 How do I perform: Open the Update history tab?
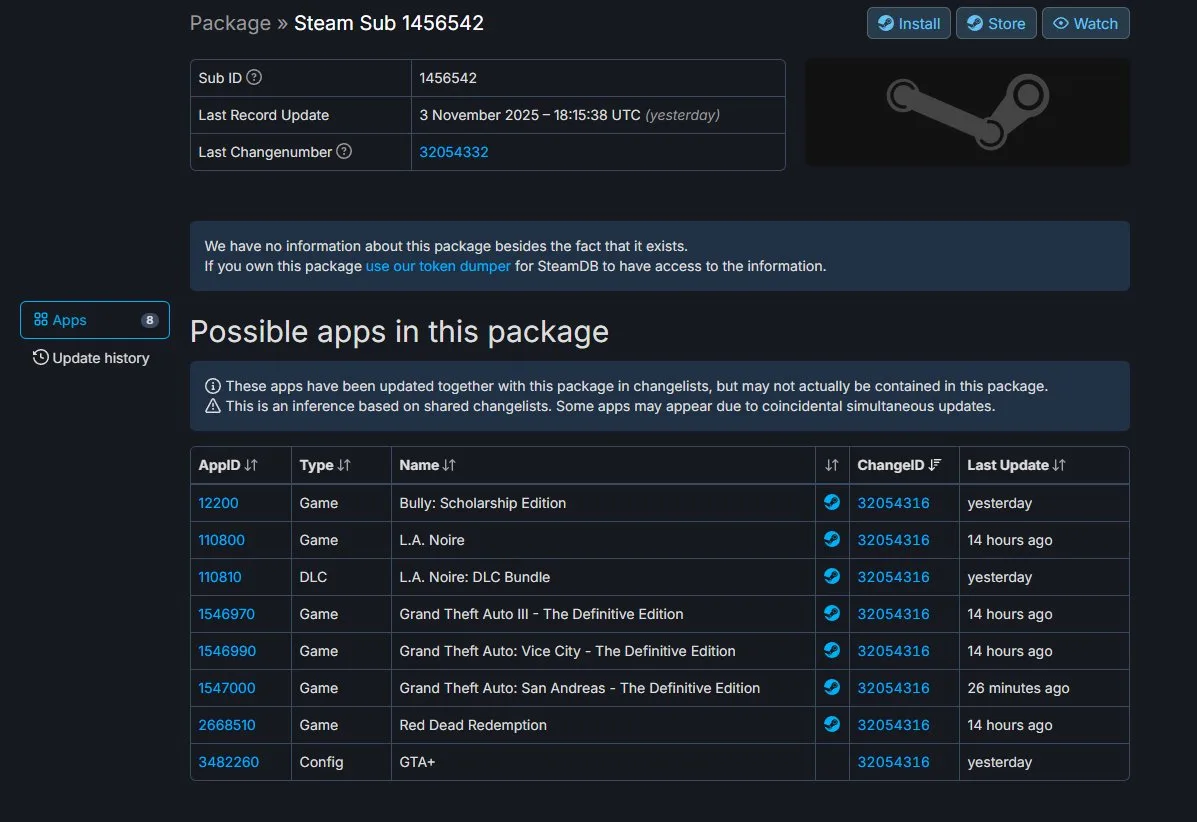pos(91,358)
